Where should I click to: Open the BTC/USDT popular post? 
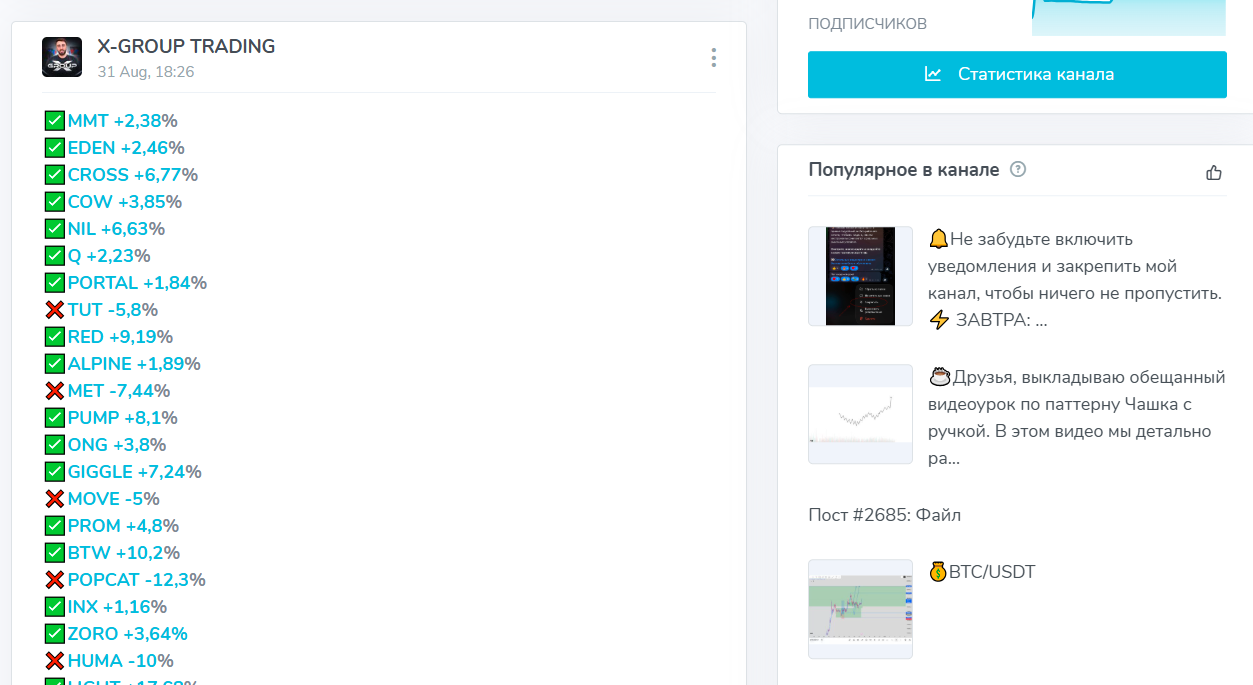pyautogui.click(x=982, y=572)
